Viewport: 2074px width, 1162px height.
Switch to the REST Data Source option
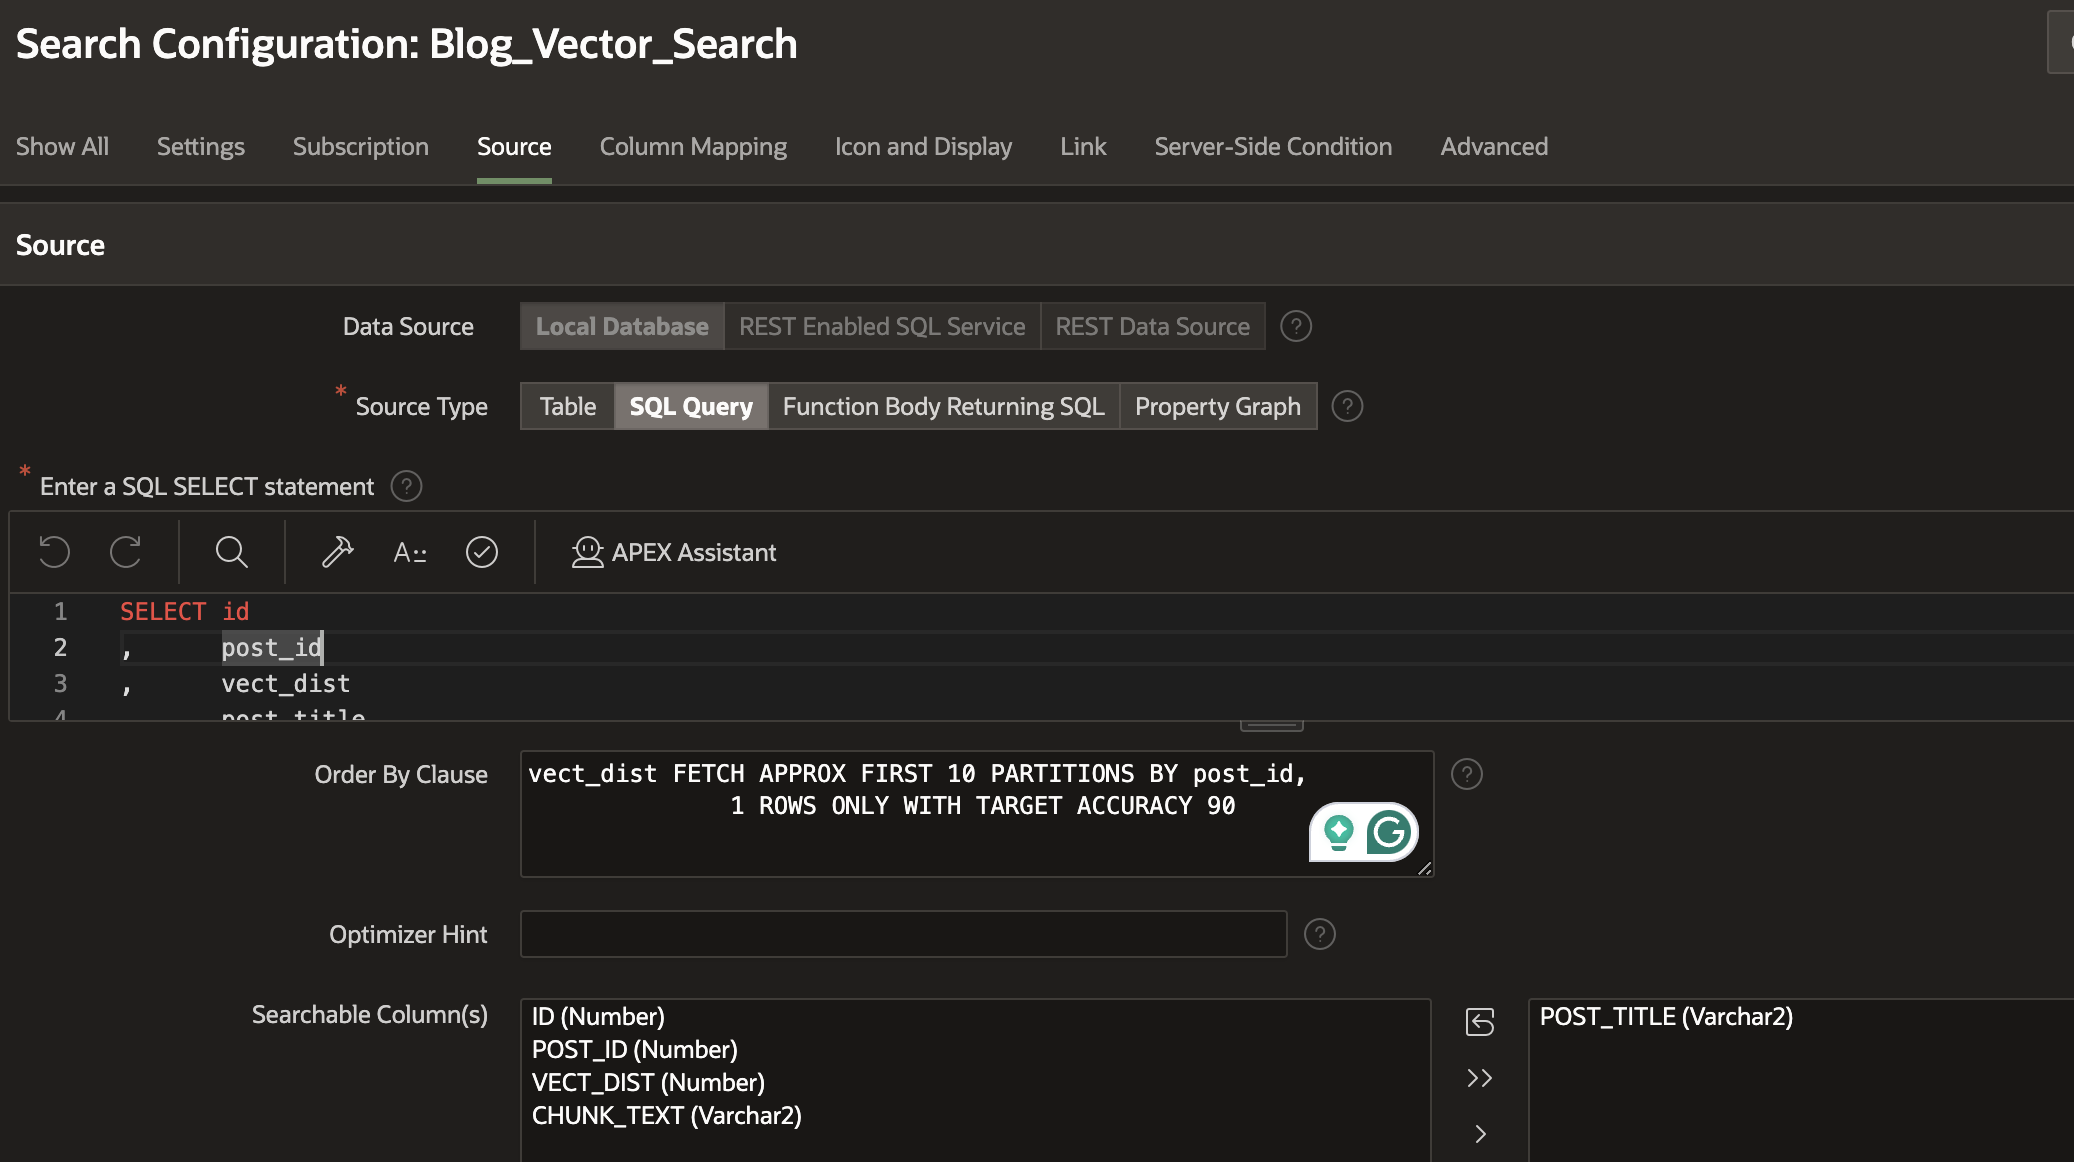(1152, 325)
